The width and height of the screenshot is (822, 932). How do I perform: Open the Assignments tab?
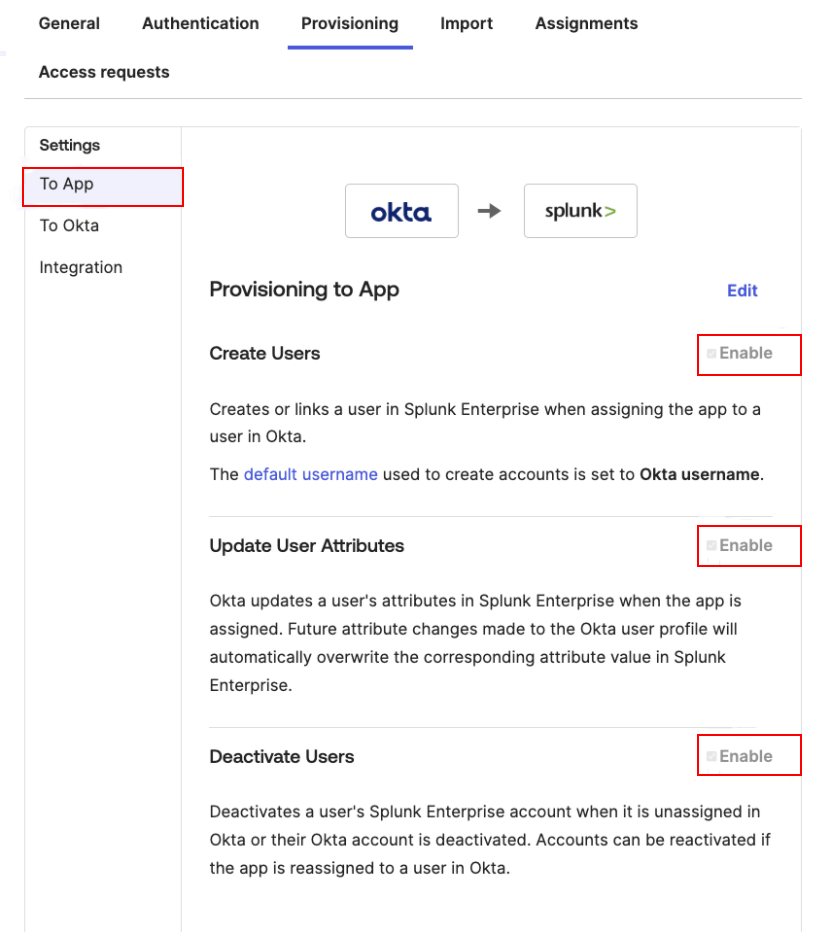pos(586,23)
